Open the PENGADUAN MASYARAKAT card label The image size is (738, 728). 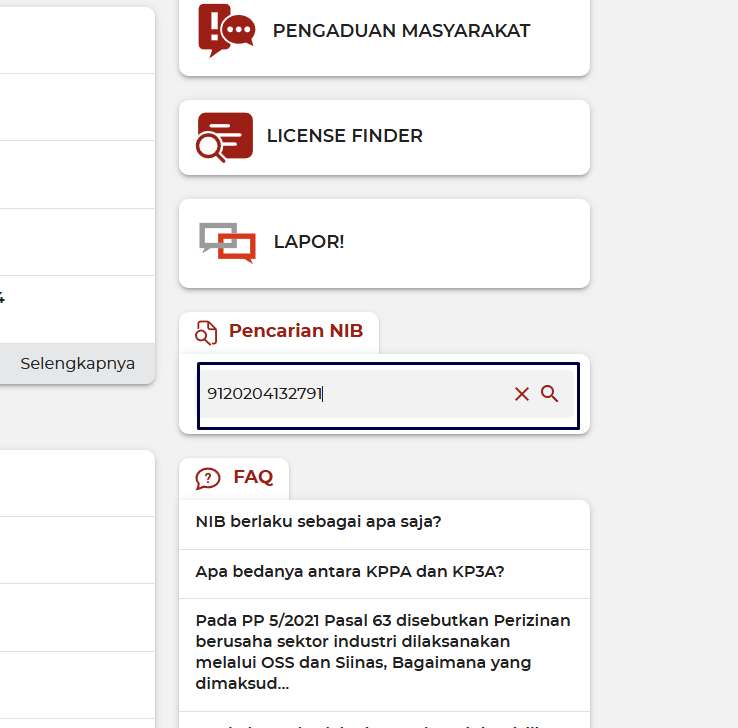[401, 31]
